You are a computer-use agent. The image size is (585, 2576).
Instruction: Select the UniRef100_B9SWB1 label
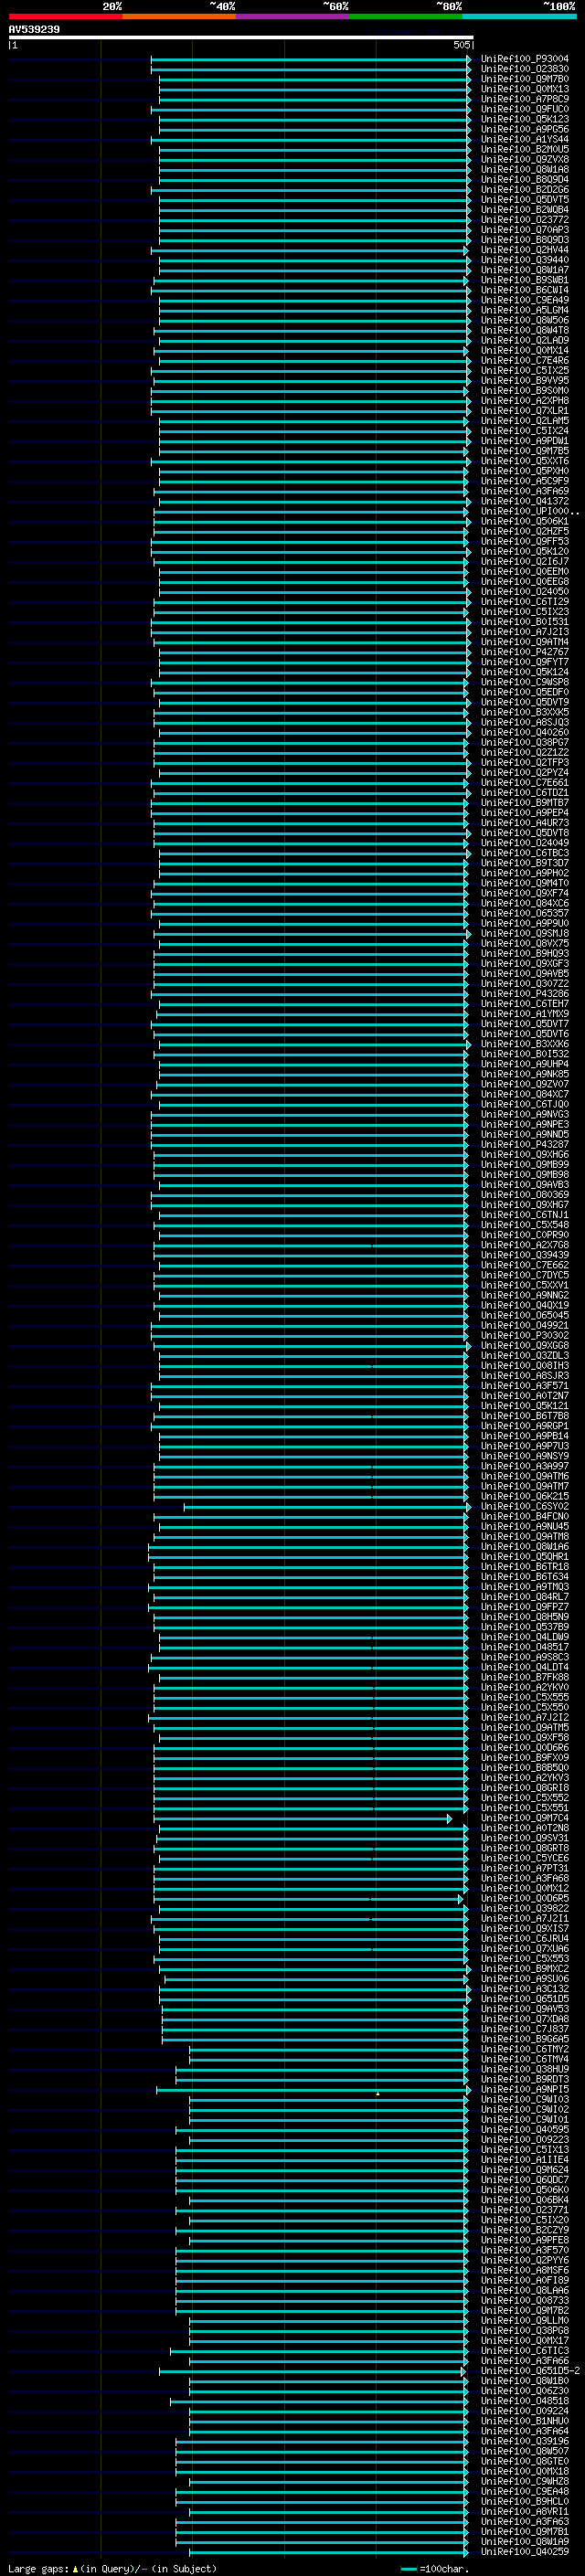[524, 280]
